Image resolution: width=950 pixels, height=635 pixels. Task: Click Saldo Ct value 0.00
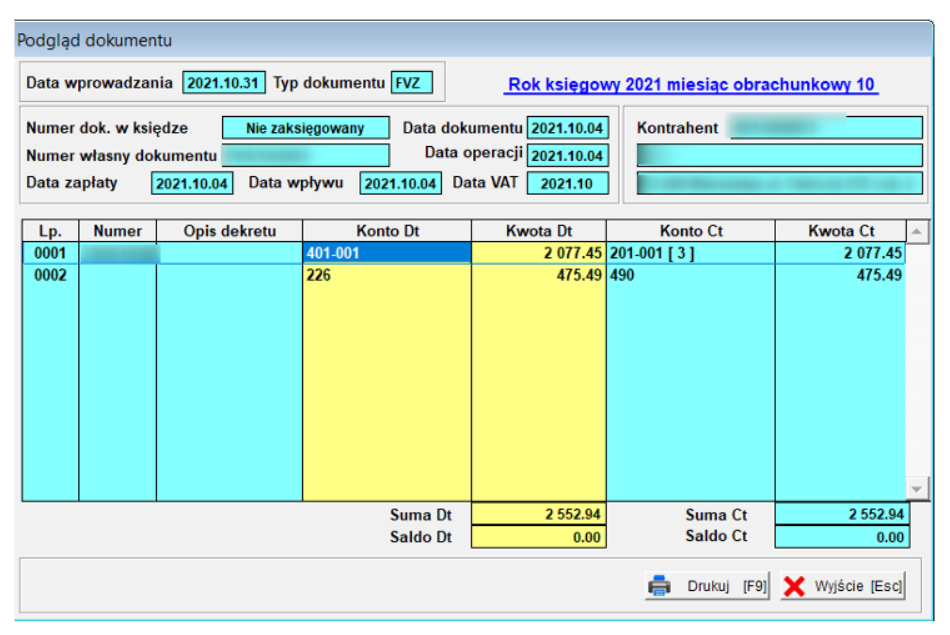tap(842, 537)
